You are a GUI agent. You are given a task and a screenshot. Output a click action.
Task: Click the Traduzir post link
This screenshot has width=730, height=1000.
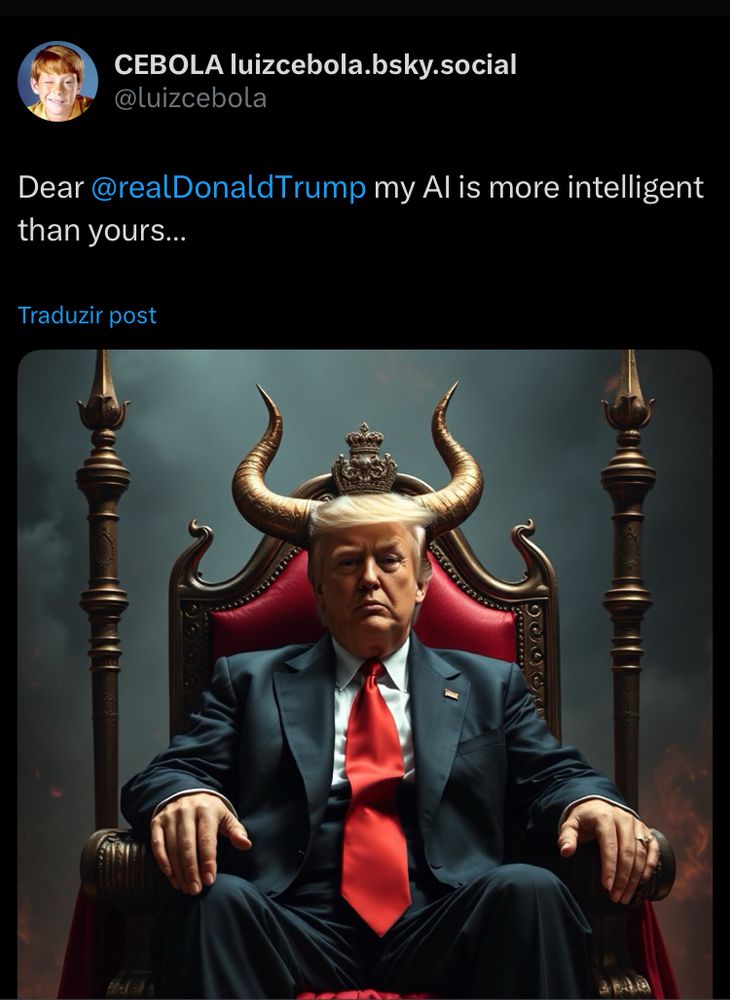(x=87, y=315)
